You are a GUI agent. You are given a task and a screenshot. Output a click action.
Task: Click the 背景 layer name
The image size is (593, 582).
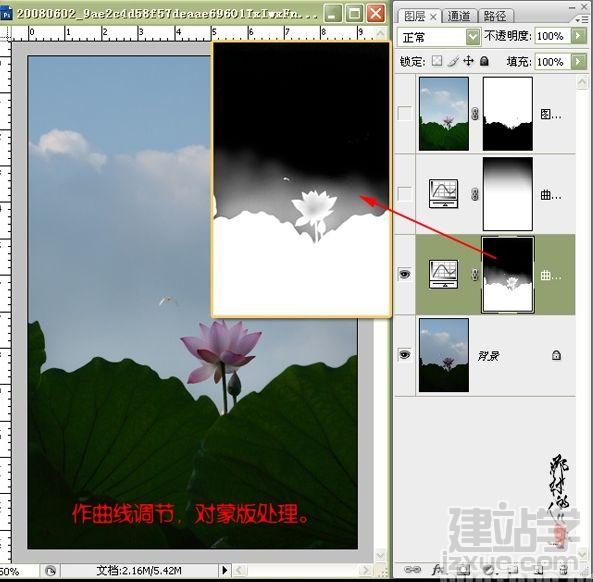click(x=488, y=355)
